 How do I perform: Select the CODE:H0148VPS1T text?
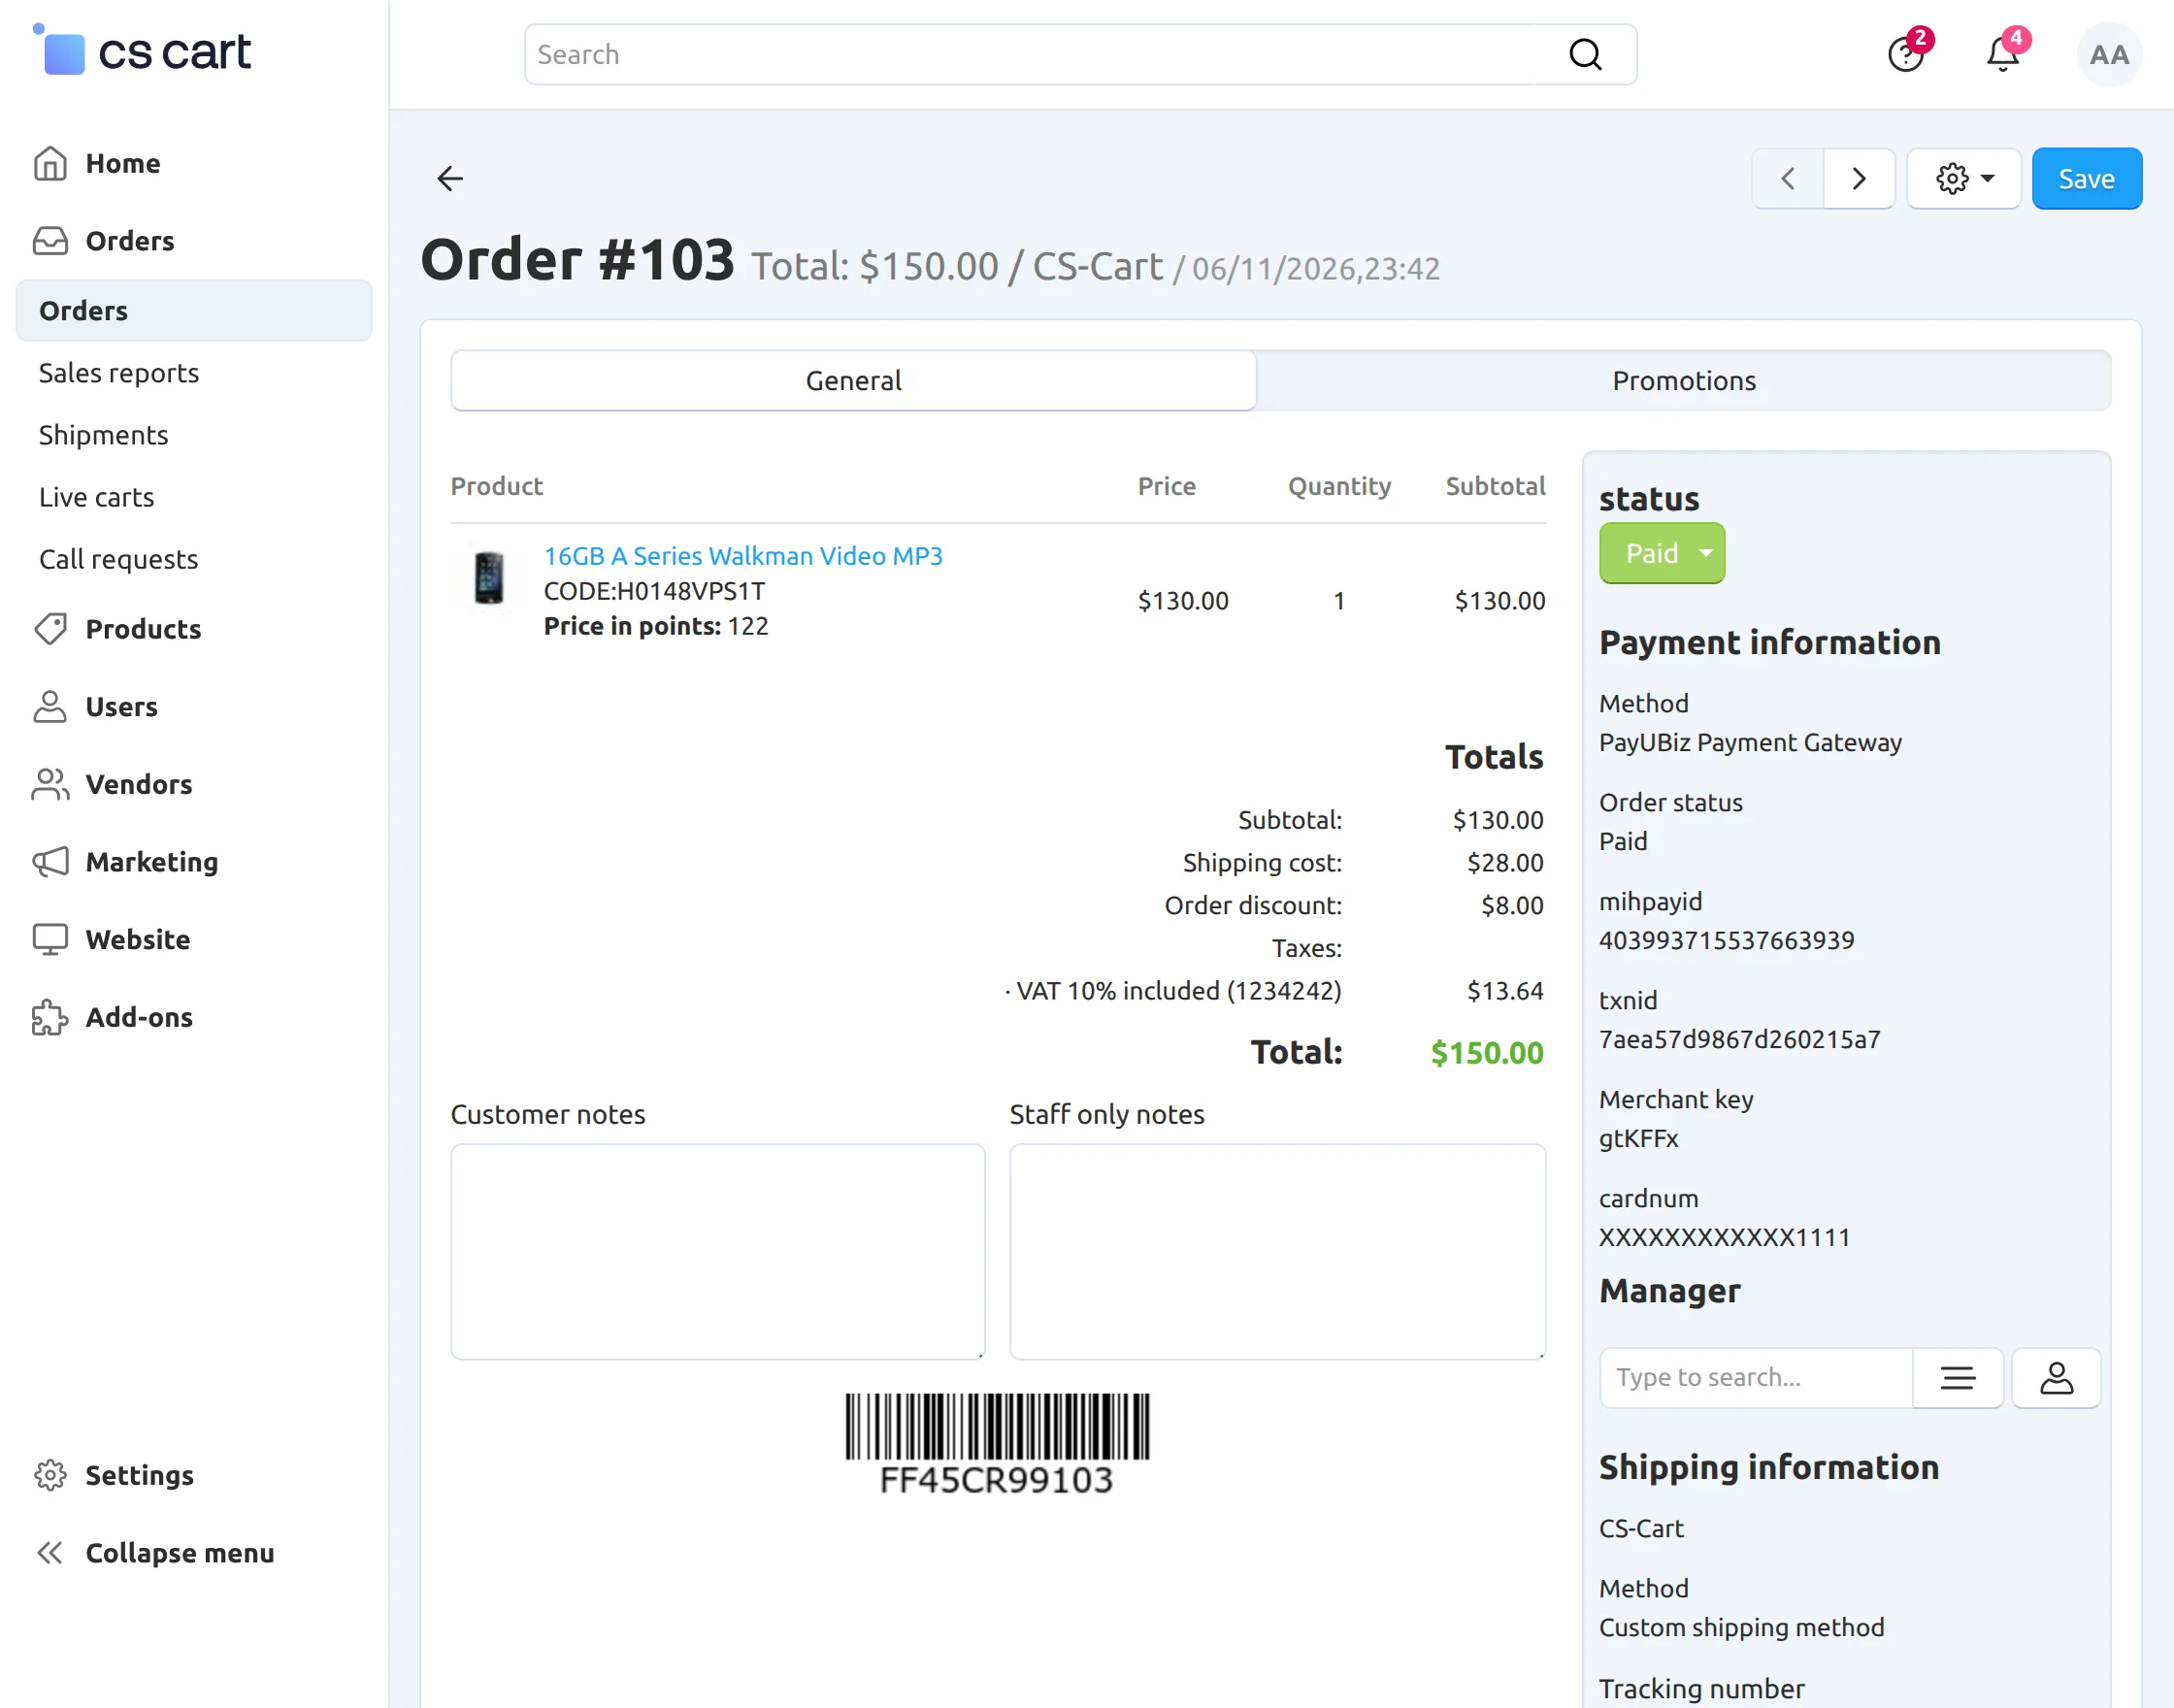(x=654, y=591)
